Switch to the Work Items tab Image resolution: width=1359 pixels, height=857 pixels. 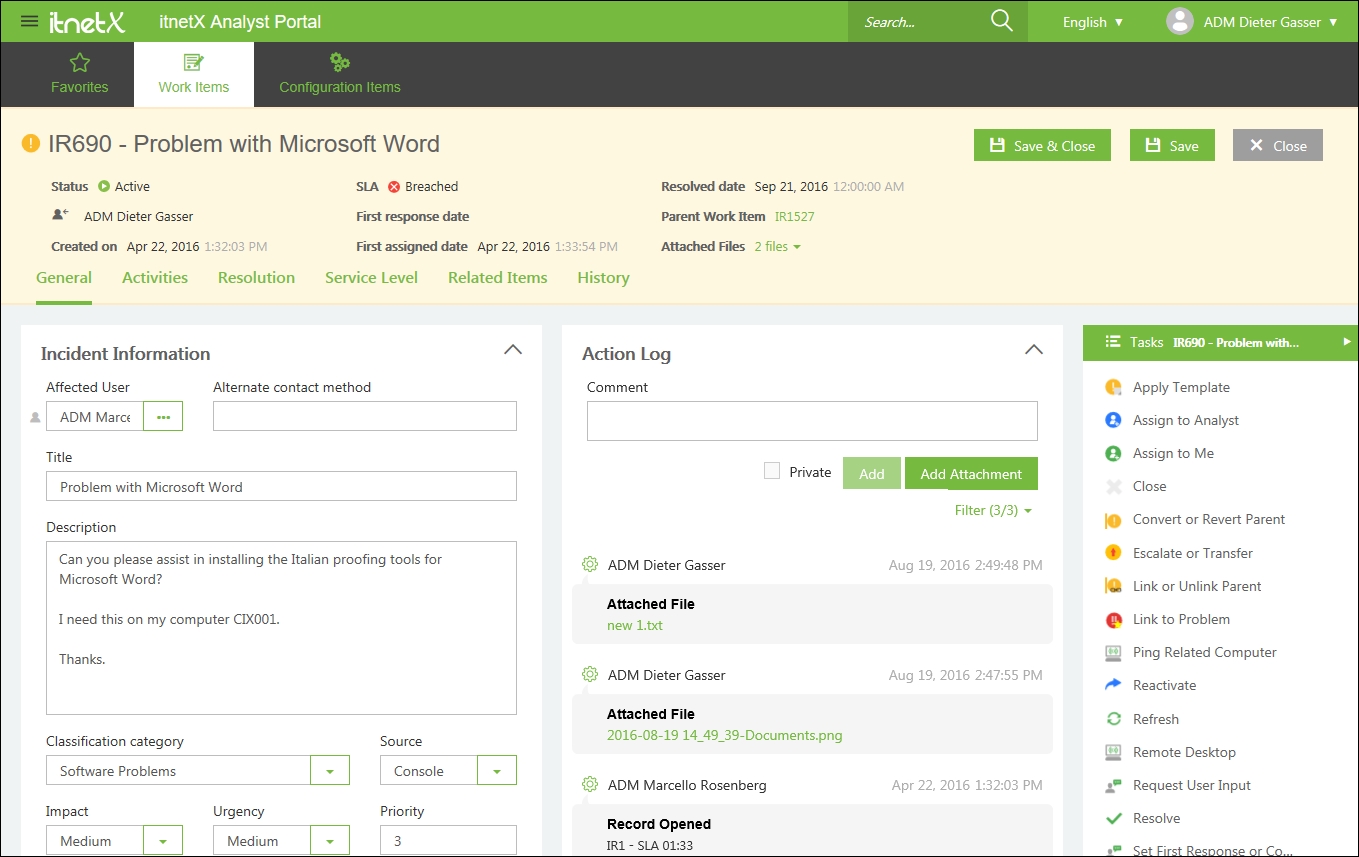tap(194, 75)
